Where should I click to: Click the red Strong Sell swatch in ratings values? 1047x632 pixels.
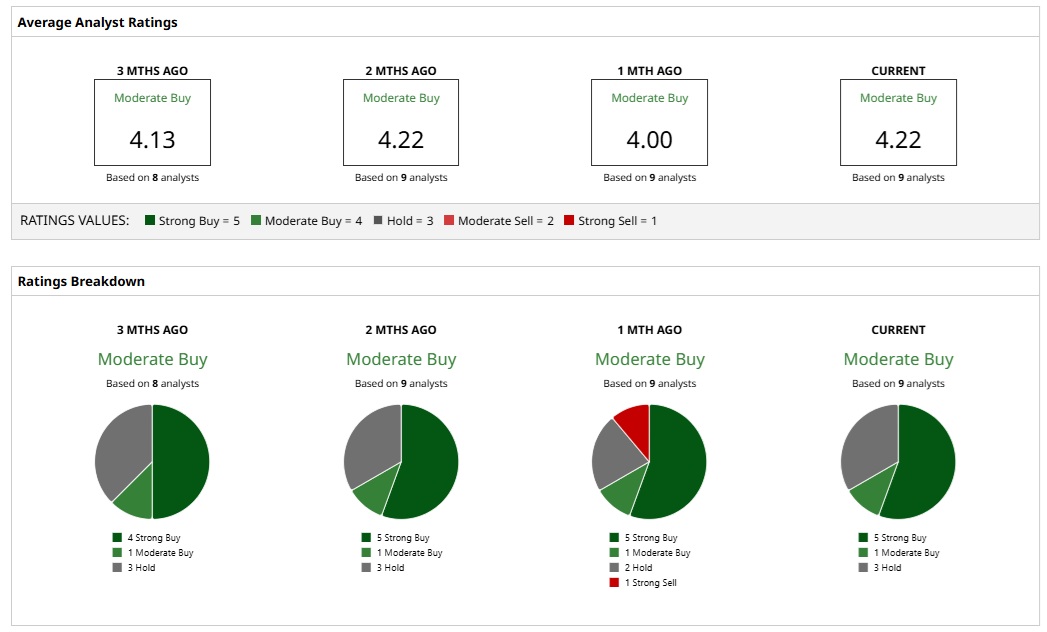569,220
